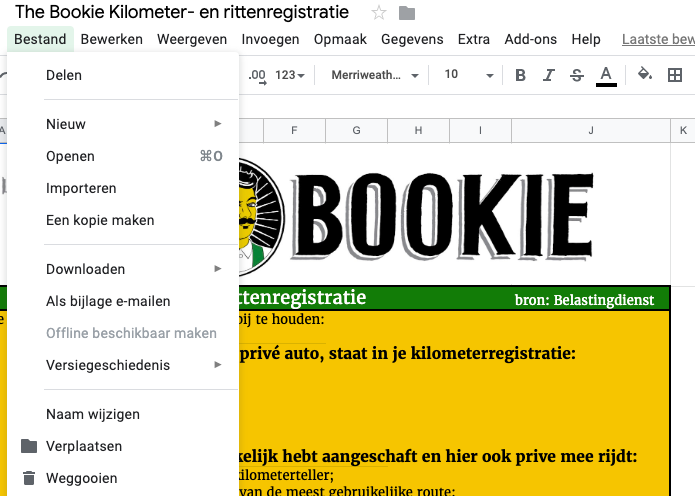
Task: Open the text color picker
Action: point(606,75)
